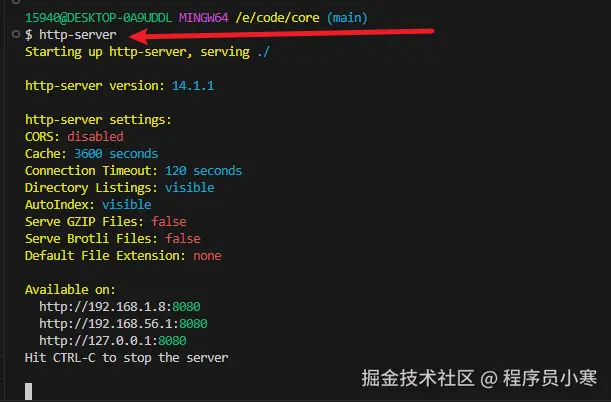The width and height of the screenshot is (611, 402).
Task: Click the AutoIndex visible value
Action: 127,204
